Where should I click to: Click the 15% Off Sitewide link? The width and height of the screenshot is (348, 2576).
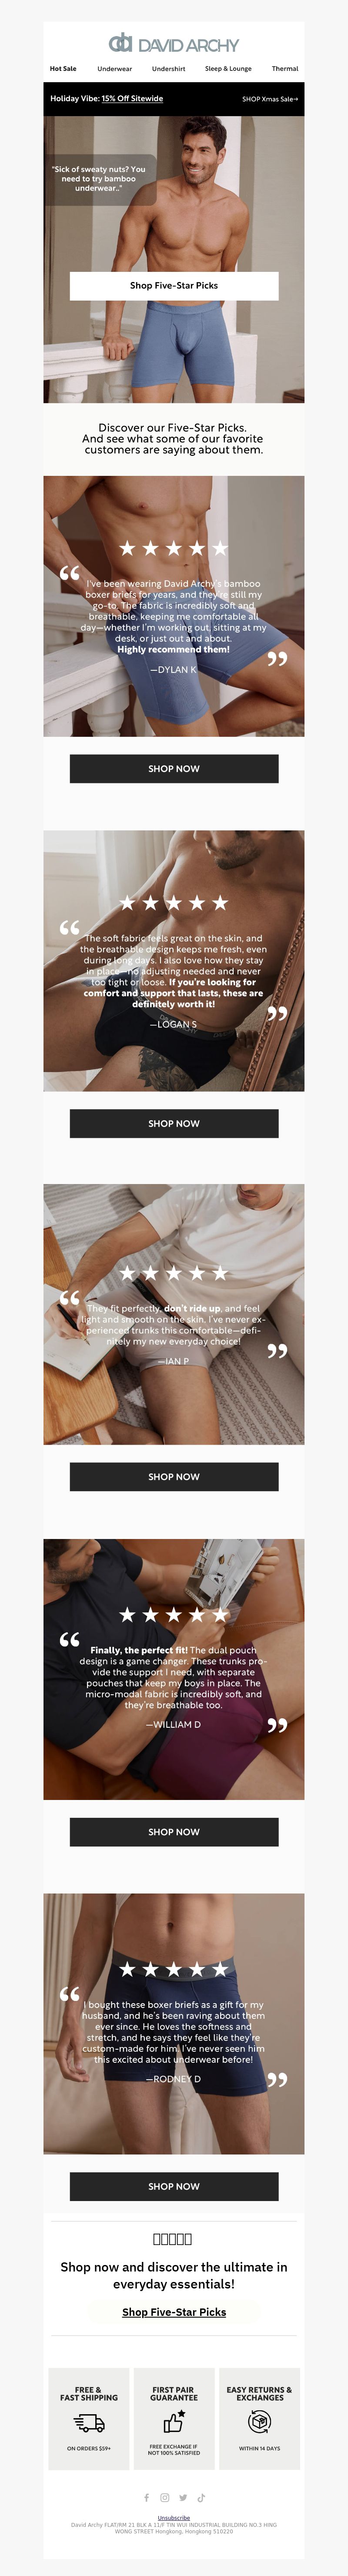[132, 99]
